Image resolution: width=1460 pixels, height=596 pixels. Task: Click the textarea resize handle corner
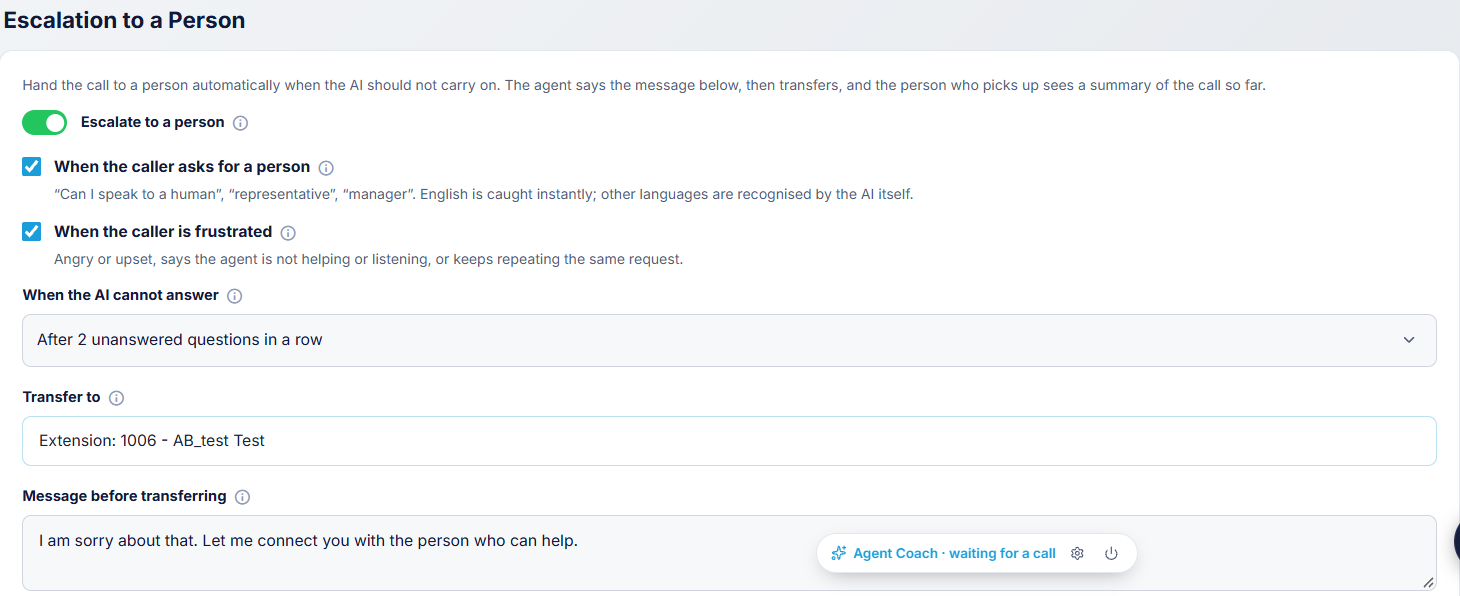coord(1428,582)
